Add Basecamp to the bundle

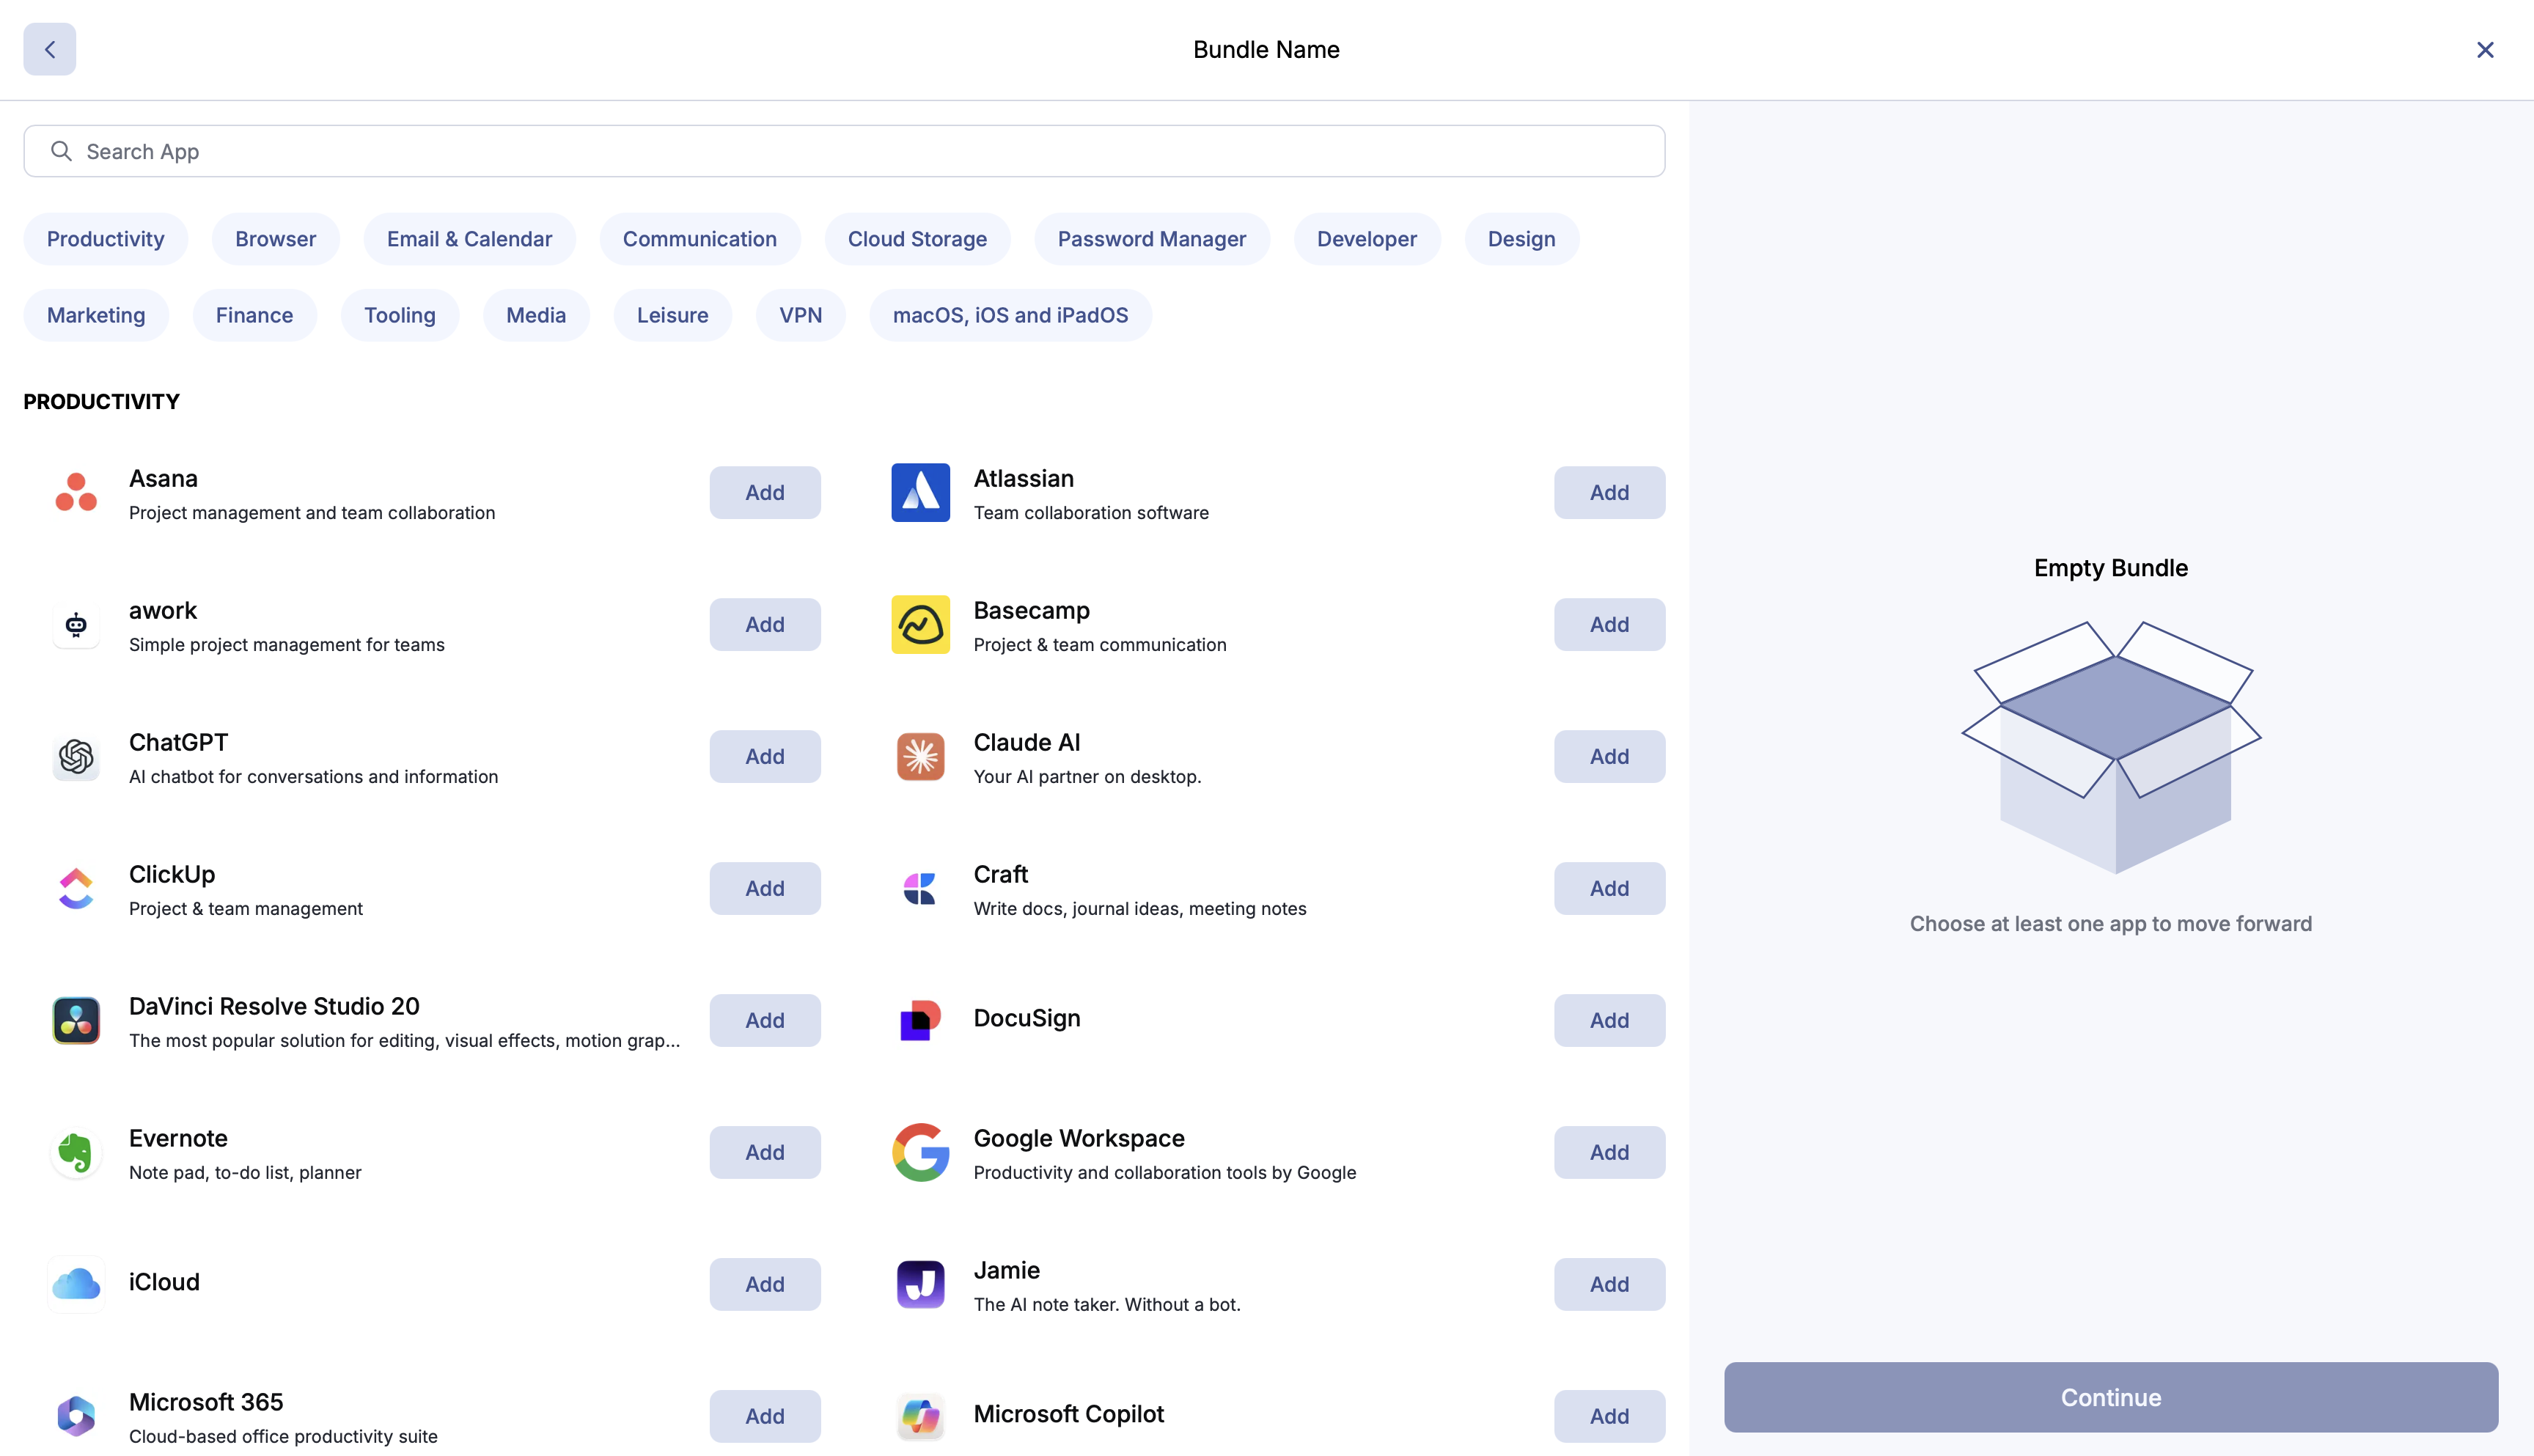pyautogui.click(x=1610, y=624)
